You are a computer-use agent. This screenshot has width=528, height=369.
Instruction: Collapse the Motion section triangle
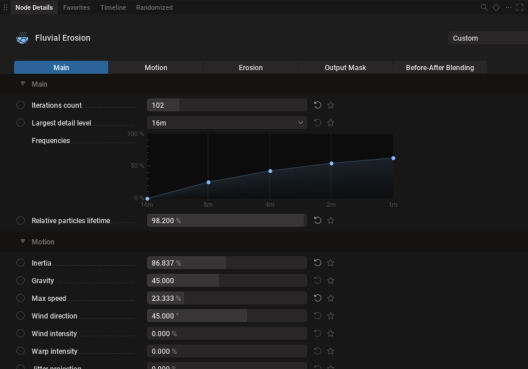pos(23,241)
